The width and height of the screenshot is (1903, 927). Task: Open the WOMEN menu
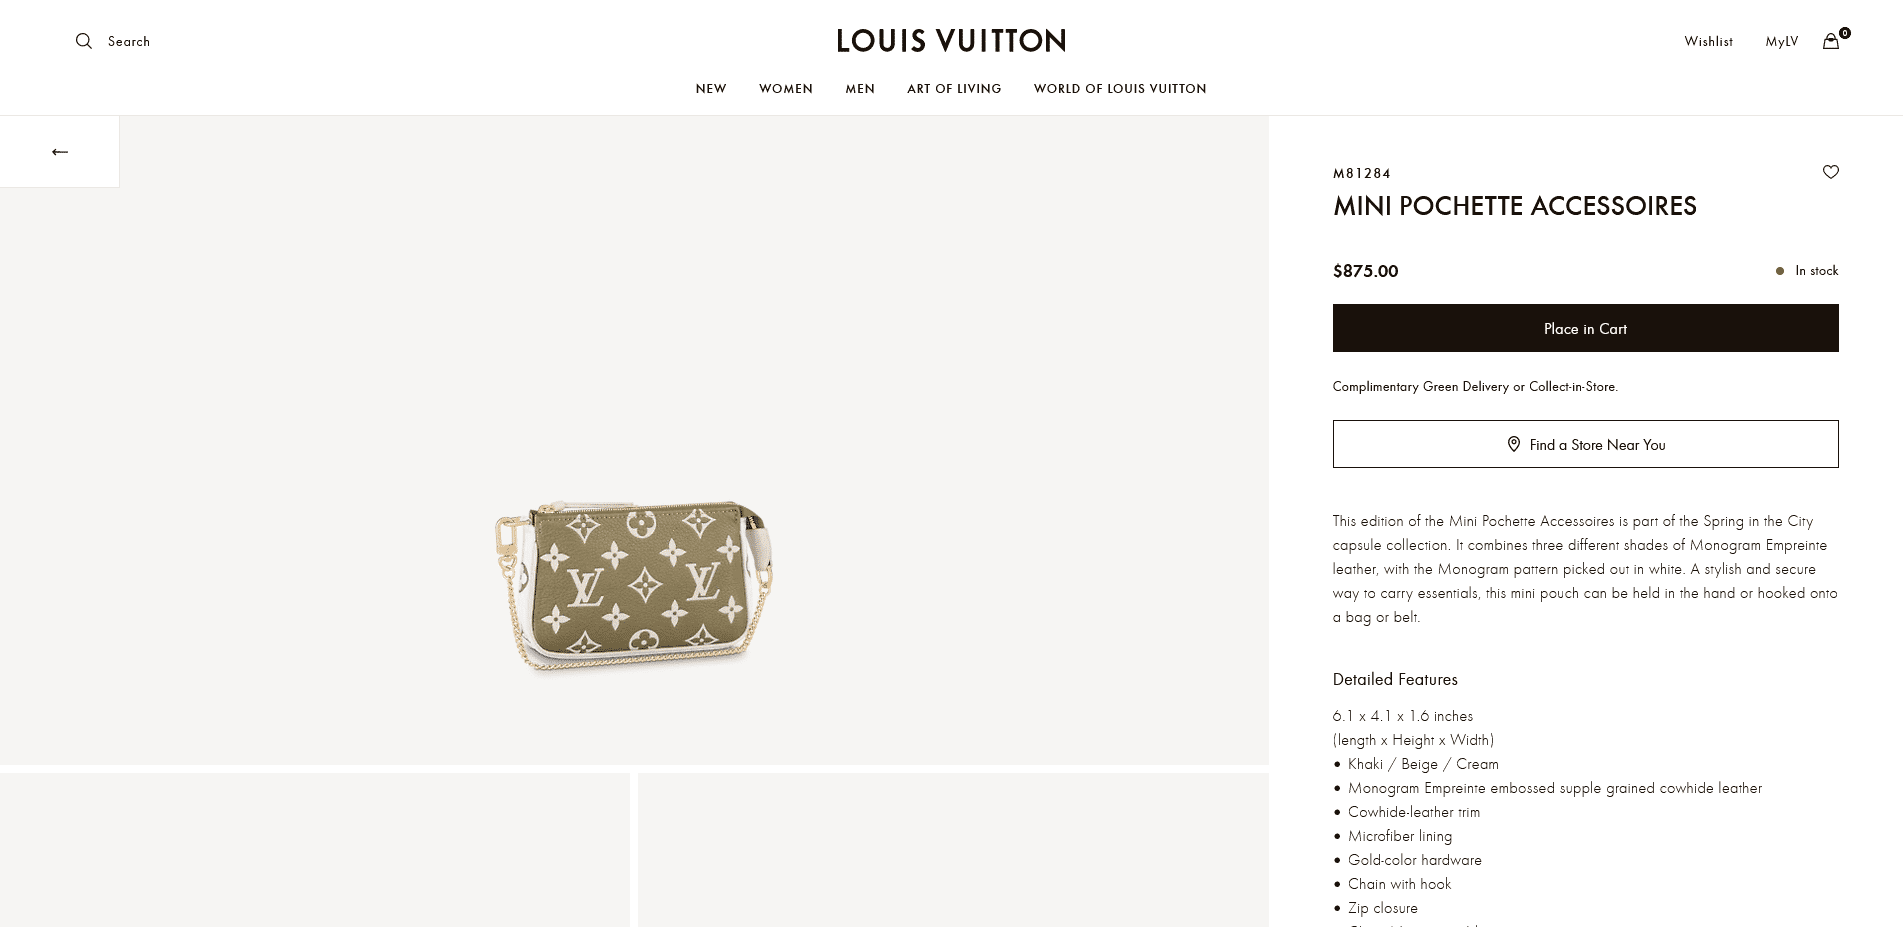786,89
